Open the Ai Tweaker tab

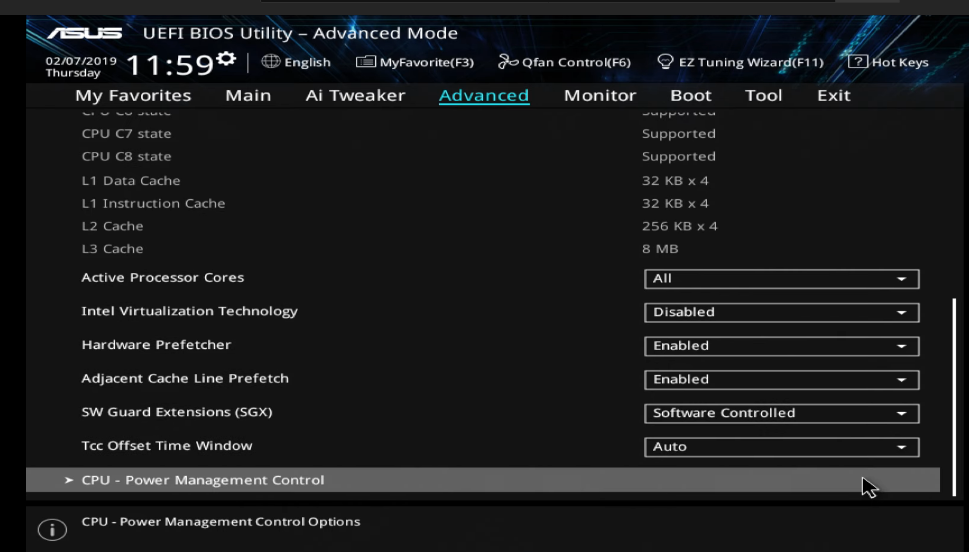tap(355, 95)
